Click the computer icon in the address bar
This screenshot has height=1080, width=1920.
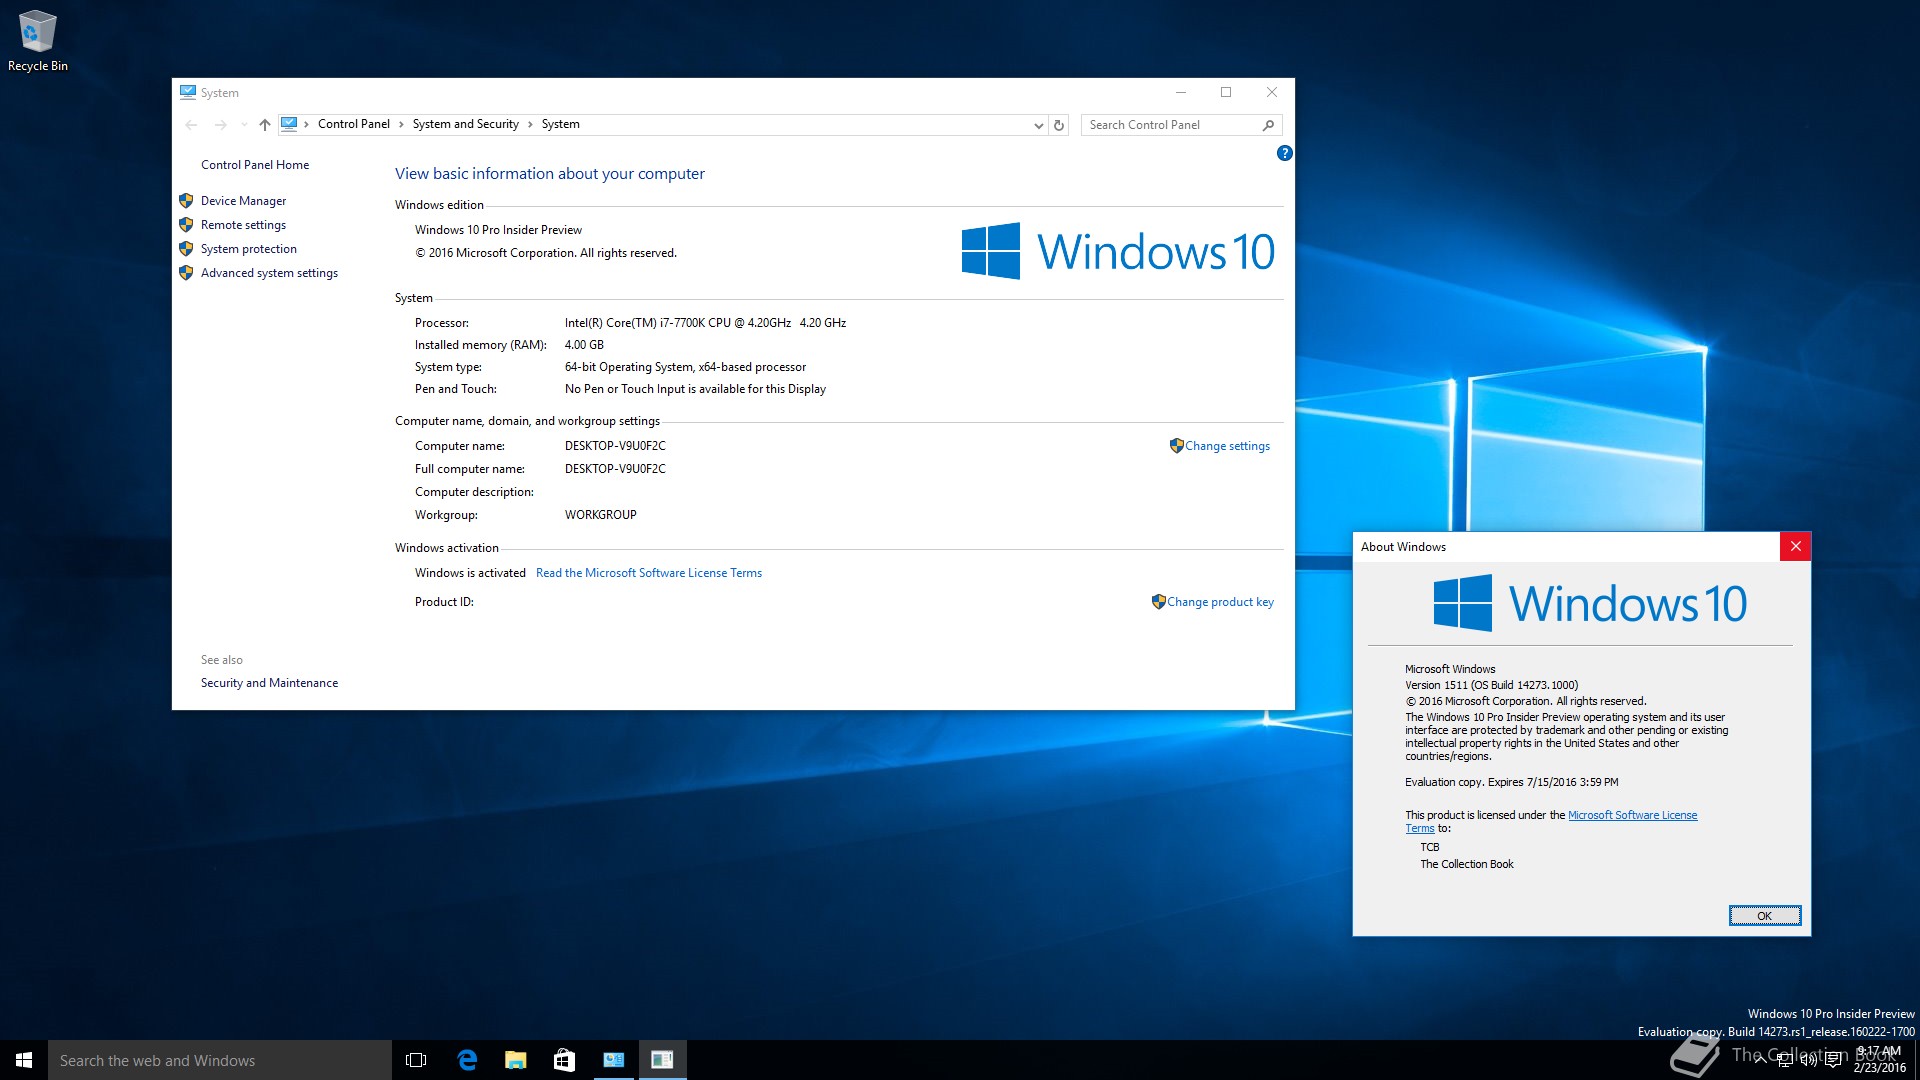click(x=289, y=124)
